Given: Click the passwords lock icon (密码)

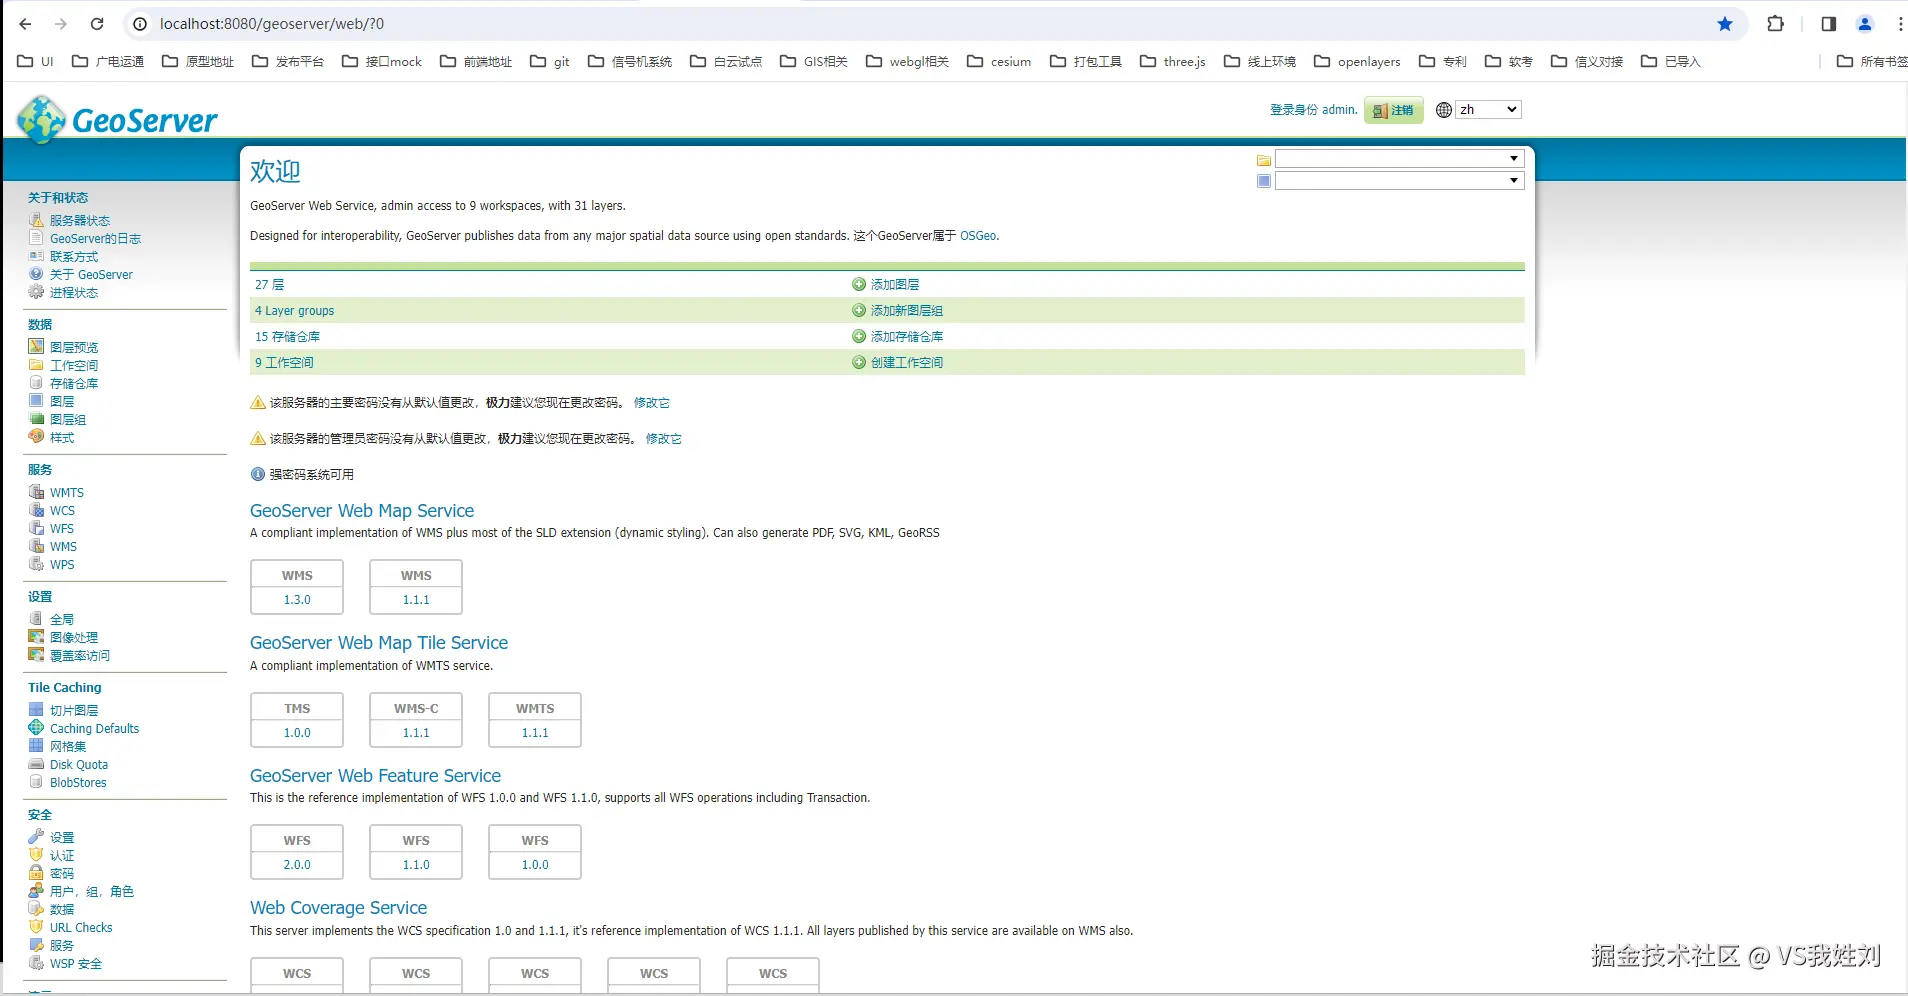Looking at the screenshot, I should pyautogui.click(x=36, y=873).
